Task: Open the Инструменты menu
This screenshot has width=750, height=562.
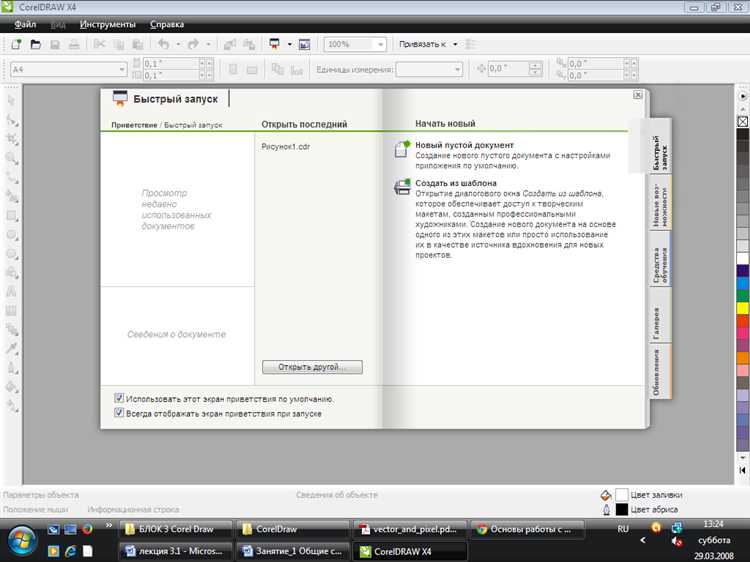Action: pos(108,24)
